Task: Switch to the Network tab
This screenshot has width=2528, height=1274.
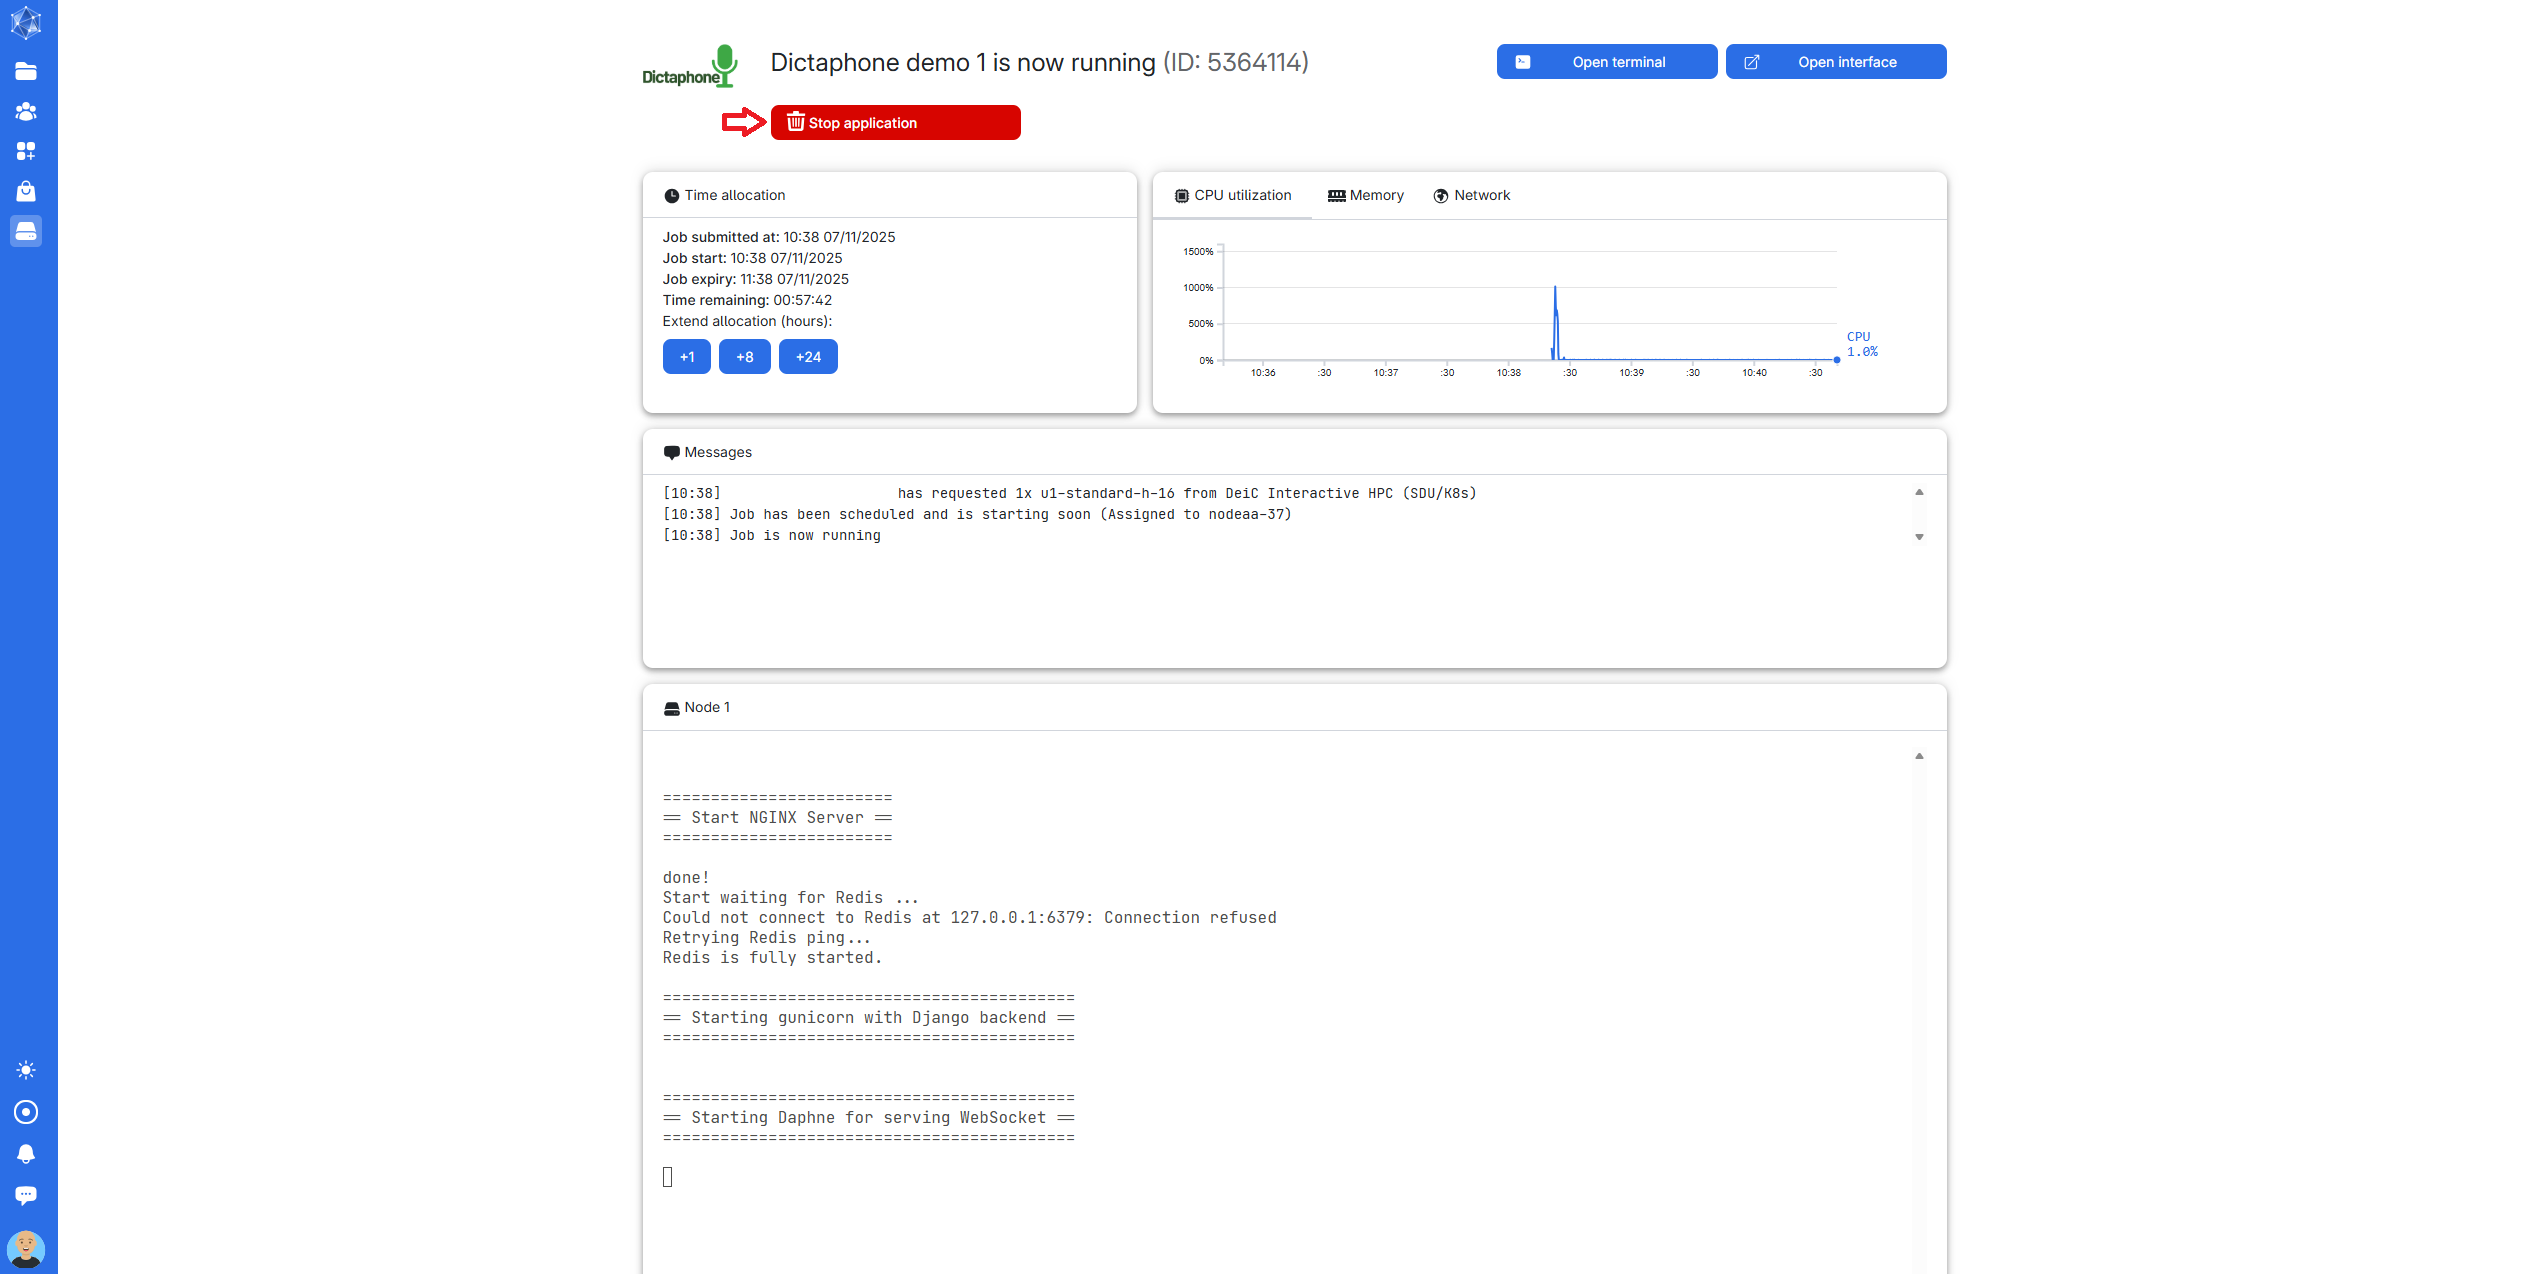Action: [1472, 195]
